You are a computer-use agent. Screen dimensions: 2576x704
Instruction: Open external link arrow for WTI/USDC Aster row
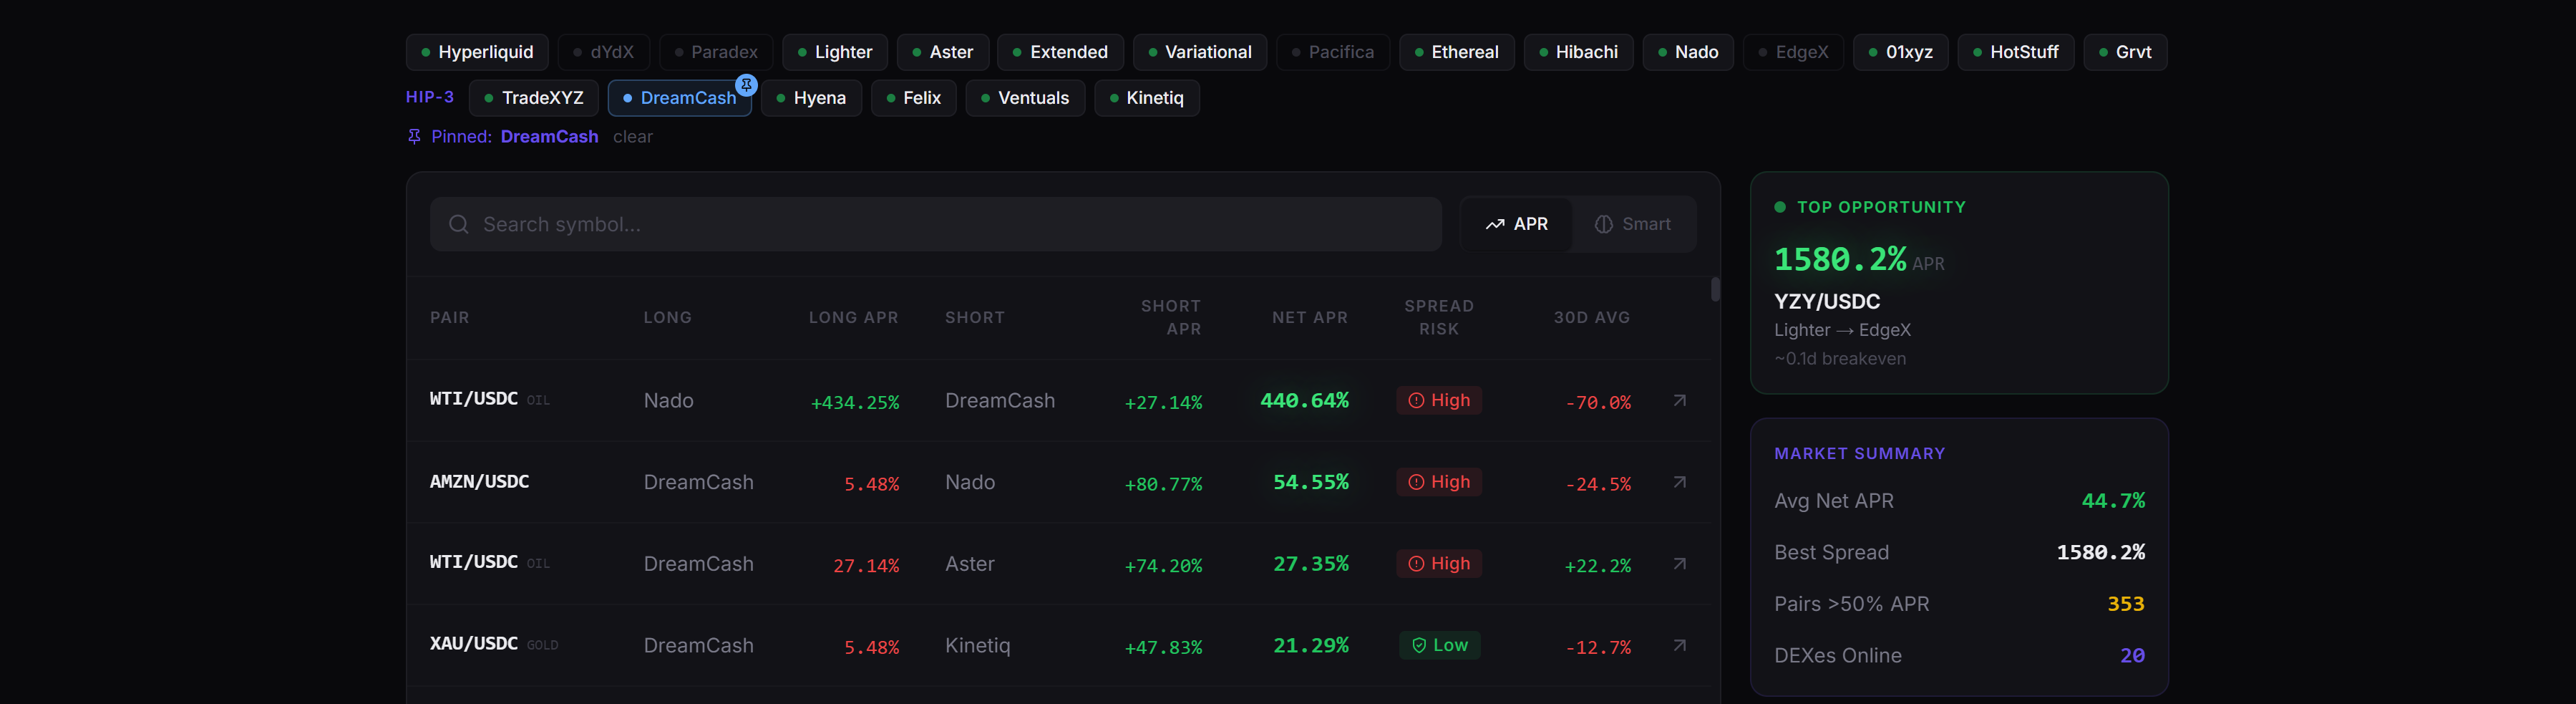(x=1679, y=564)
